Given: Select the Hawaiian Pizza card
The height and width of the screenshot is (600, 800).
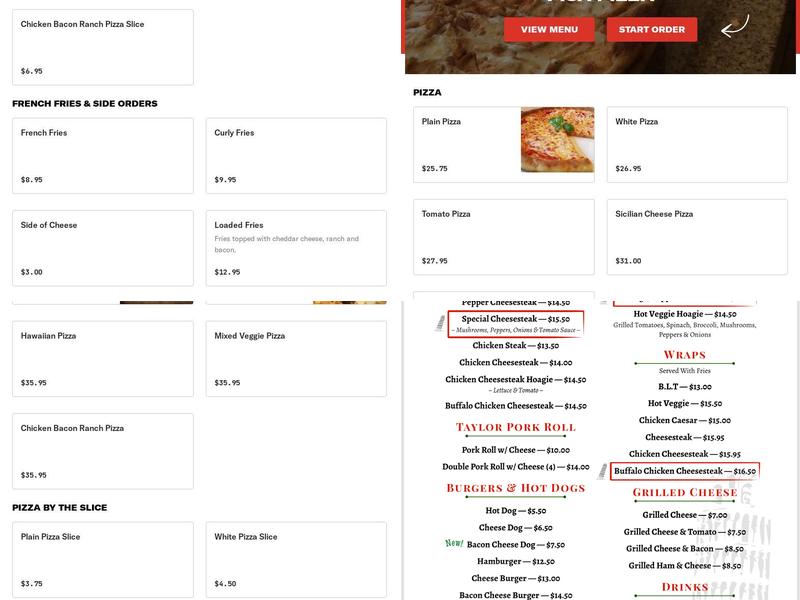Looking at the screenshot, I should click(103, 359).
